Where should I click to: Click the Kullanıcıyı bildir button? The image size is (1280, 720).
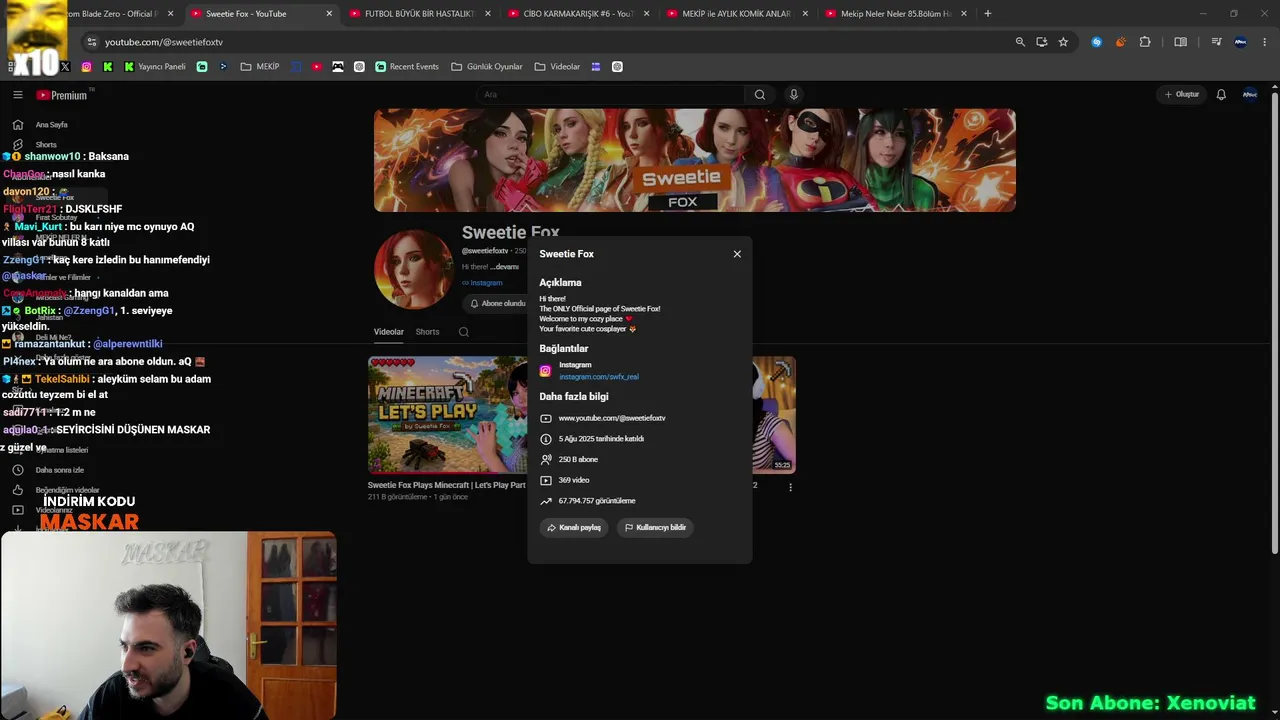click(655, 527)
